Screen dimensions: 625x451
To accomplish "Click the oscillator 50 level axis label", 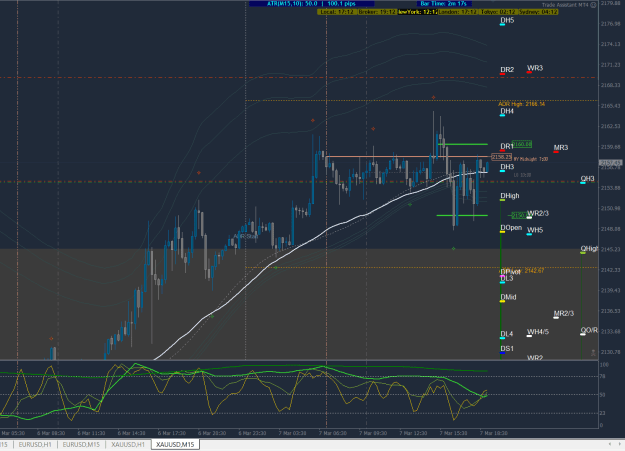I will (x=602, y=395).
